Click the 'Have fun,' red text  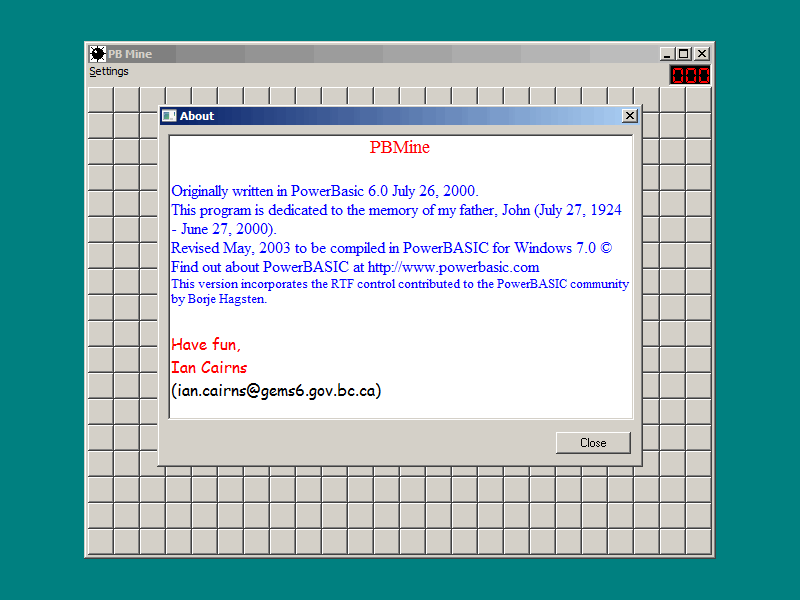(206, 345)
